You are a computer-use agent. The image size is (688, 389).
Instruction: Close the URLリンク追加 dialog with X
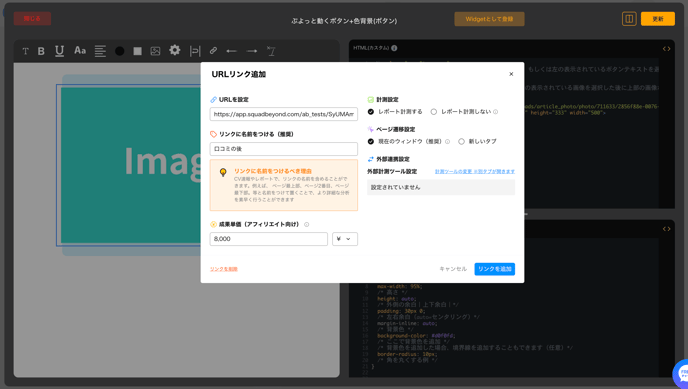(511, 74)
